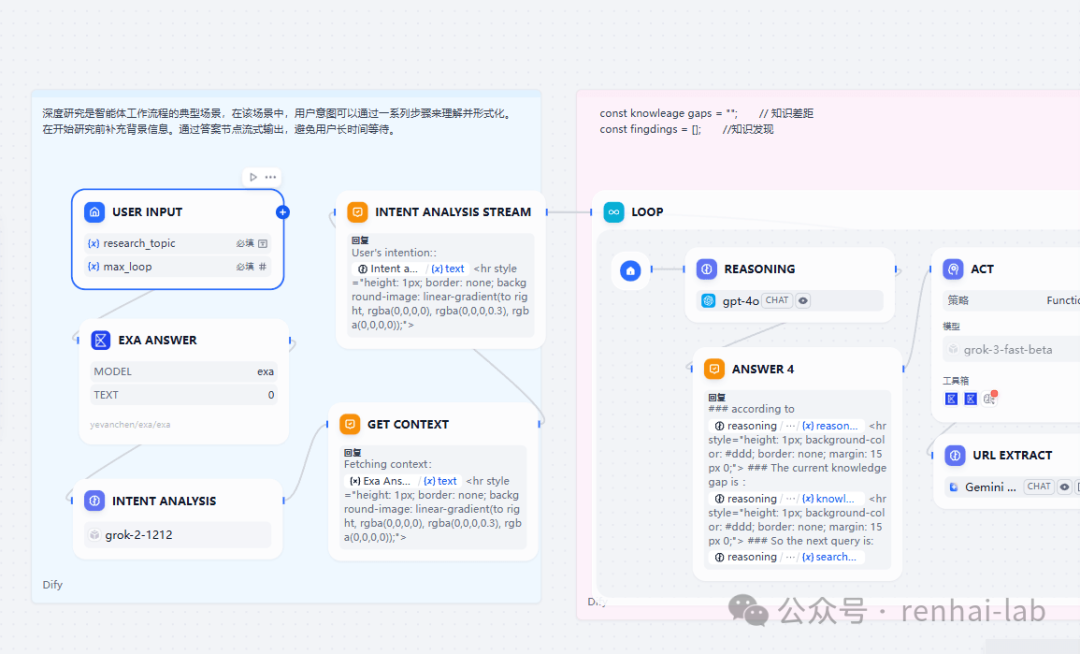This screenshot has width=1080, height=654.
Task: Click the EXA ANSWER node icon
Action: [x=100, y=340]
